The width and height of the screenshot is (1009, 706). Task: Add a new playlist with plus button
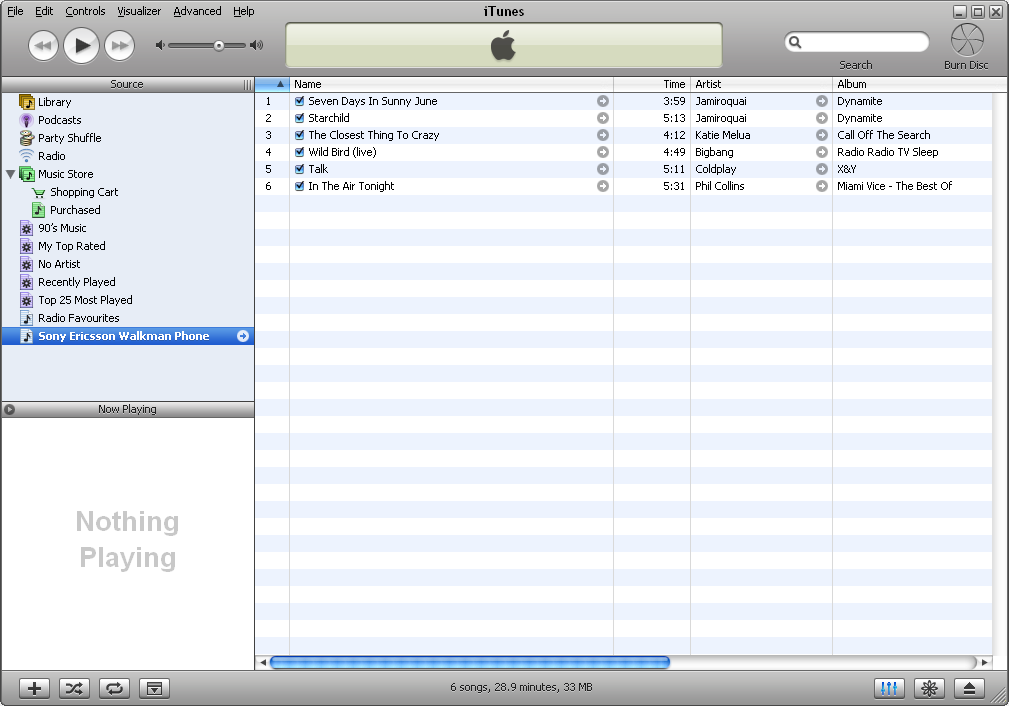pos(34,688)
